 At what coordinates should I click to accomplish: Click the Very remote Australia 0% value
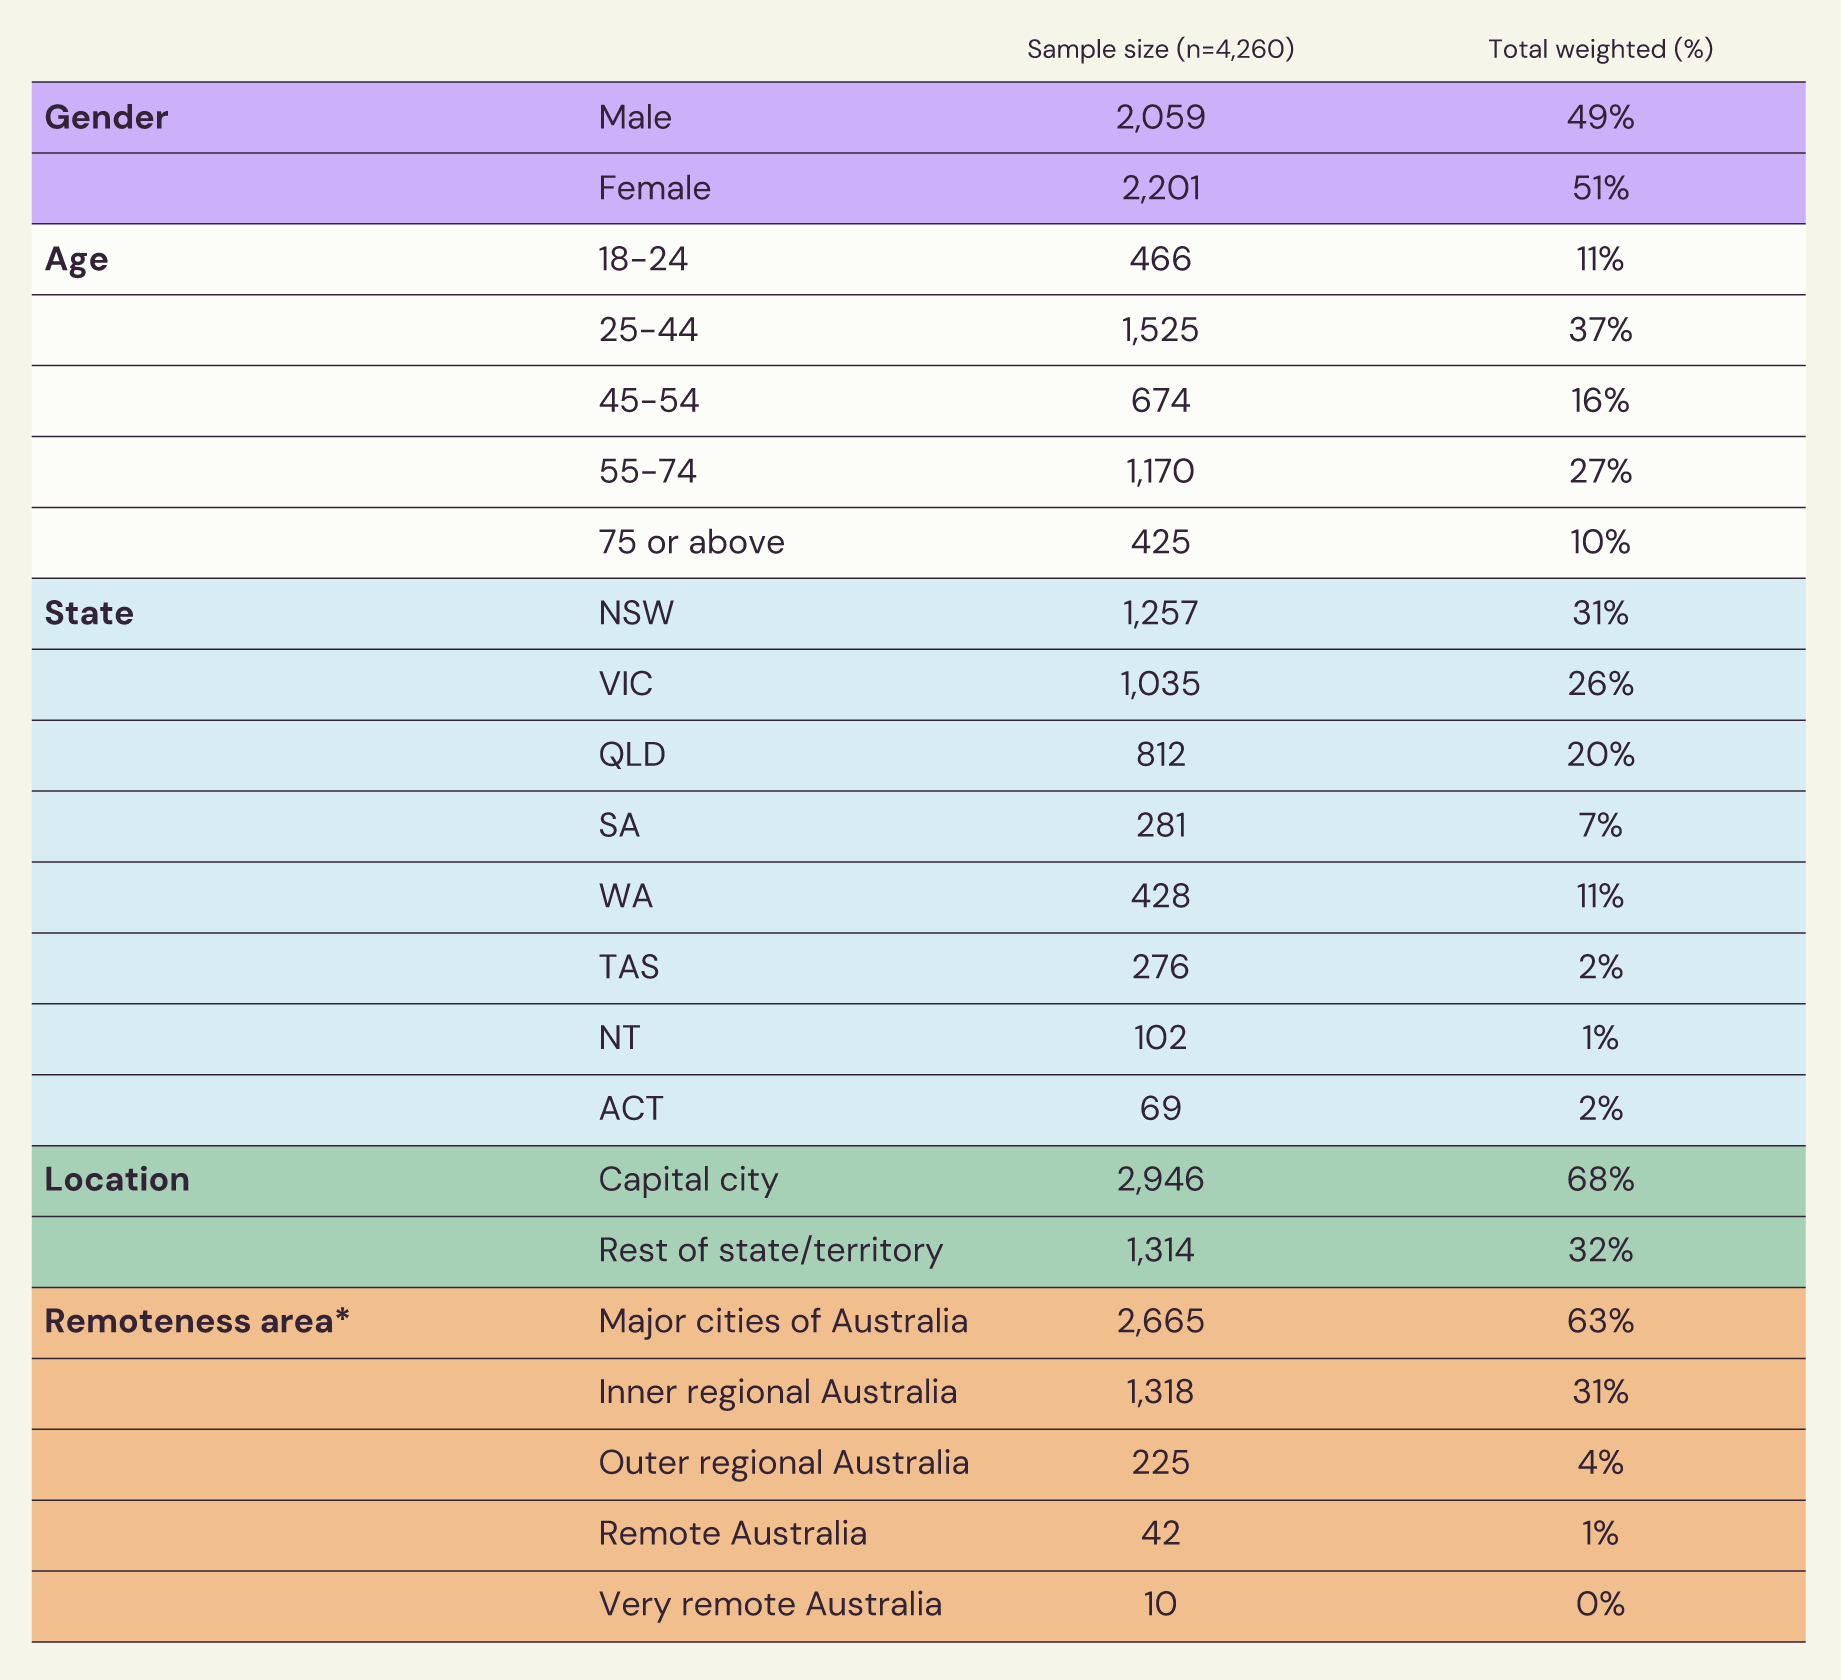click(1600, 1605)
